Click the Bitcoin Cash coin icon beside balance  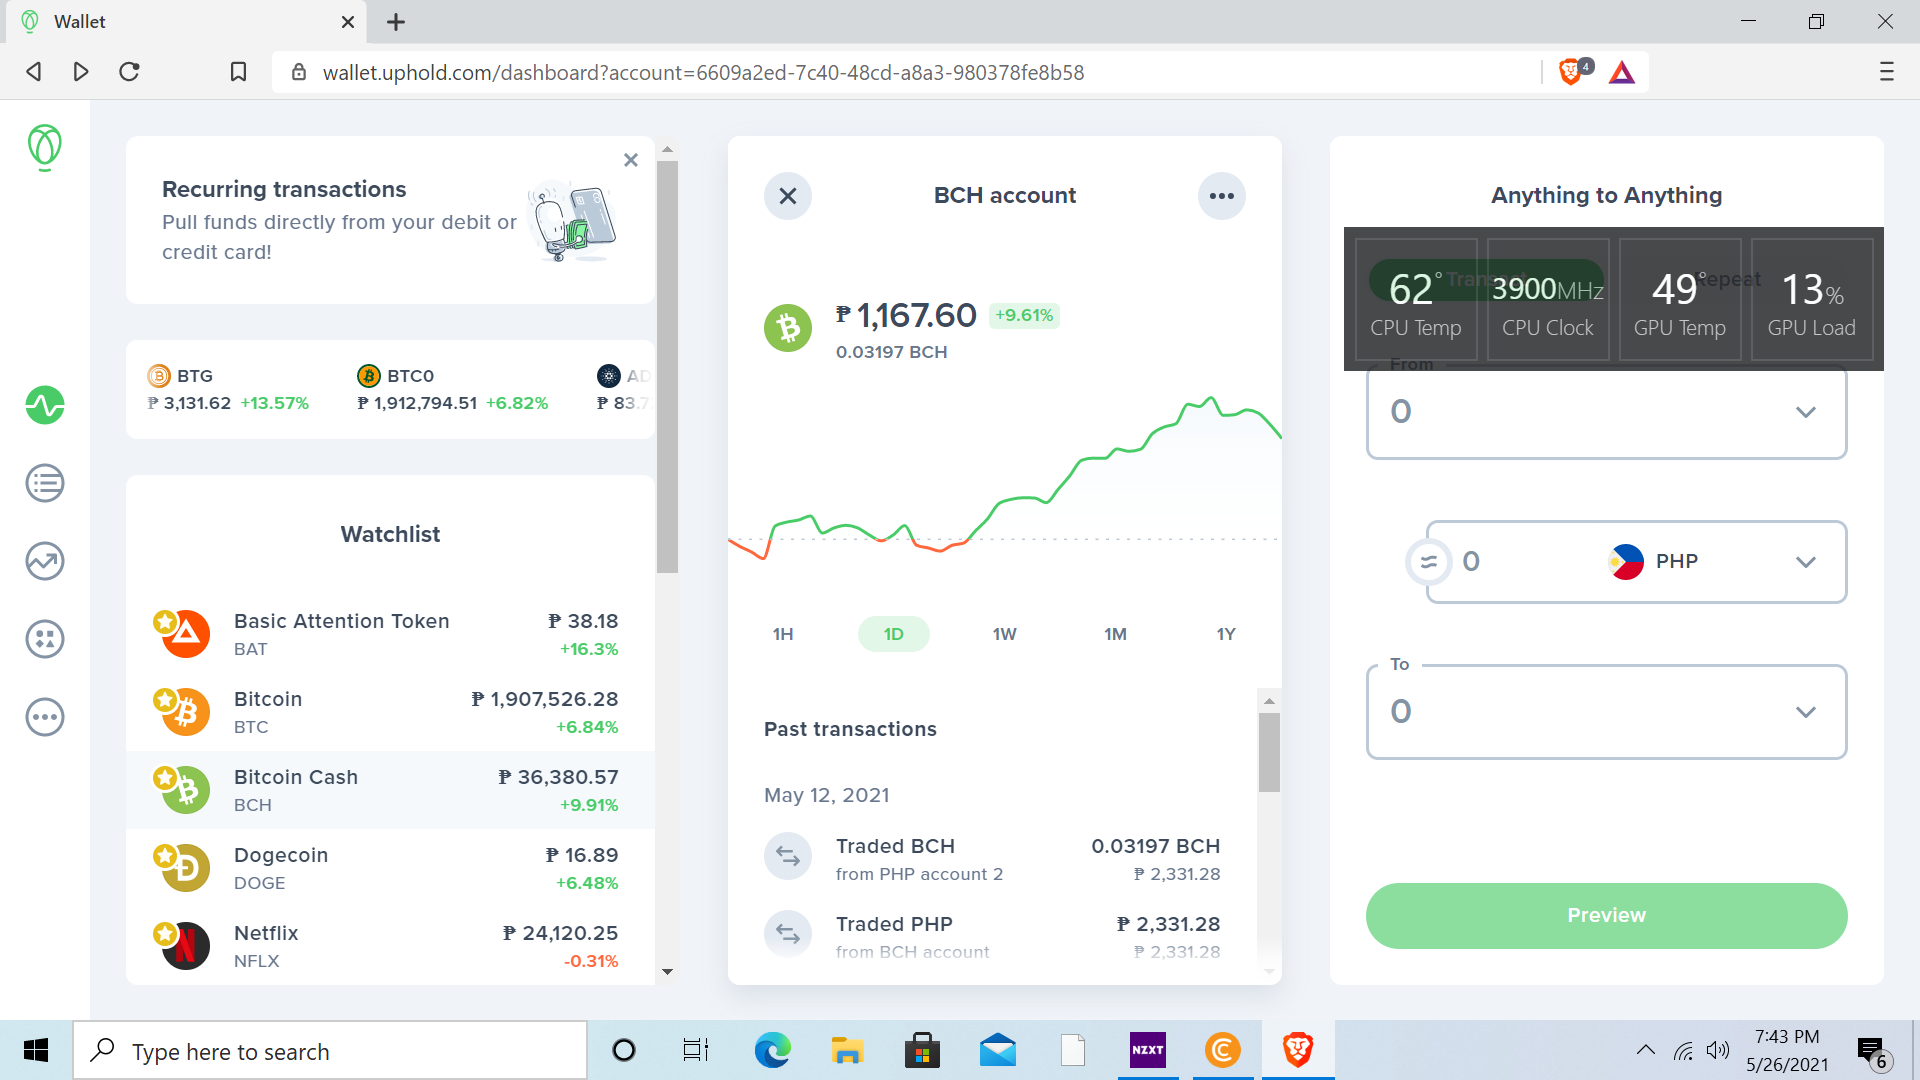pos(789,328)
